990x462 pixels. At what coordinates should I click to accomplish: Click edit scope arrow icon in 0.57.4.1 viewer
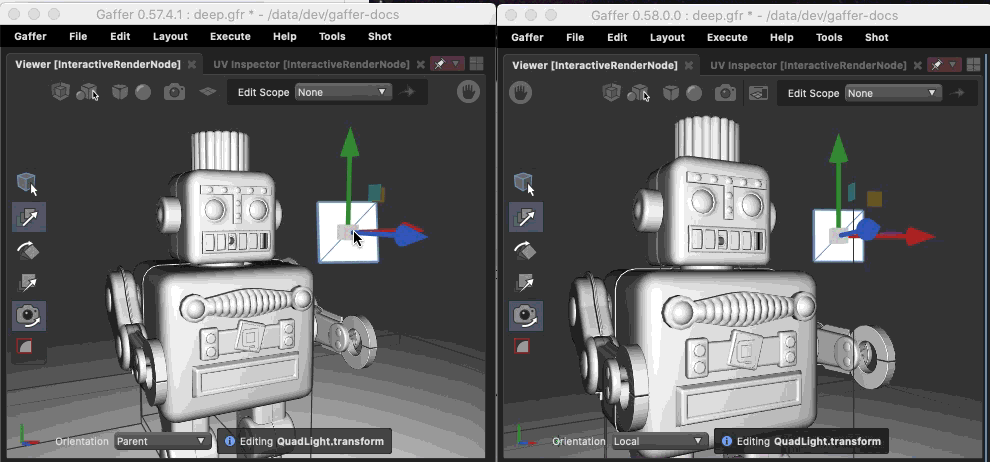click(409, 92)
